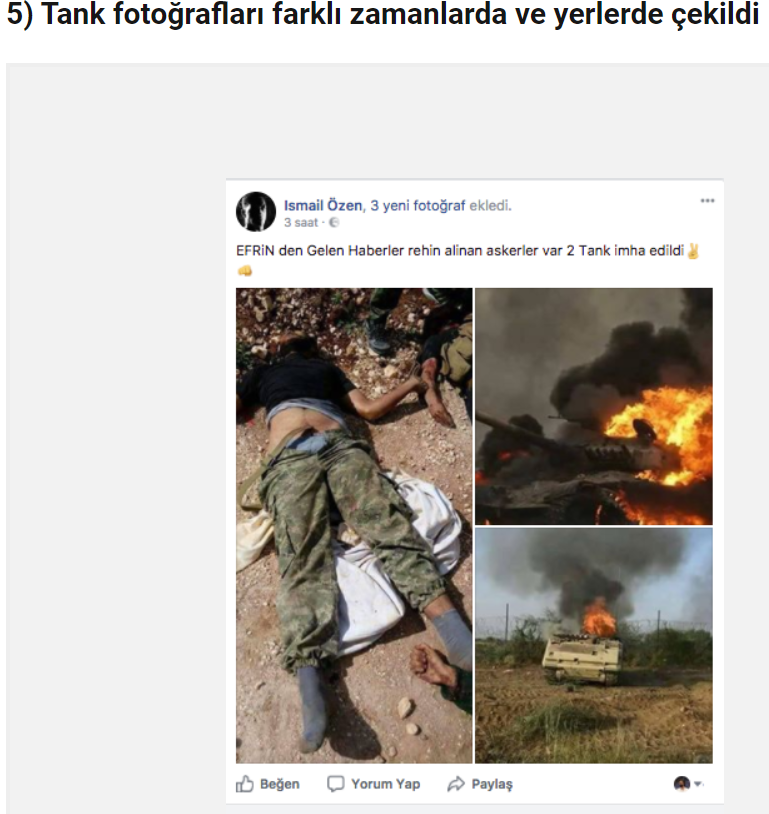Click the fist emoji under the post text

[245, 270]
